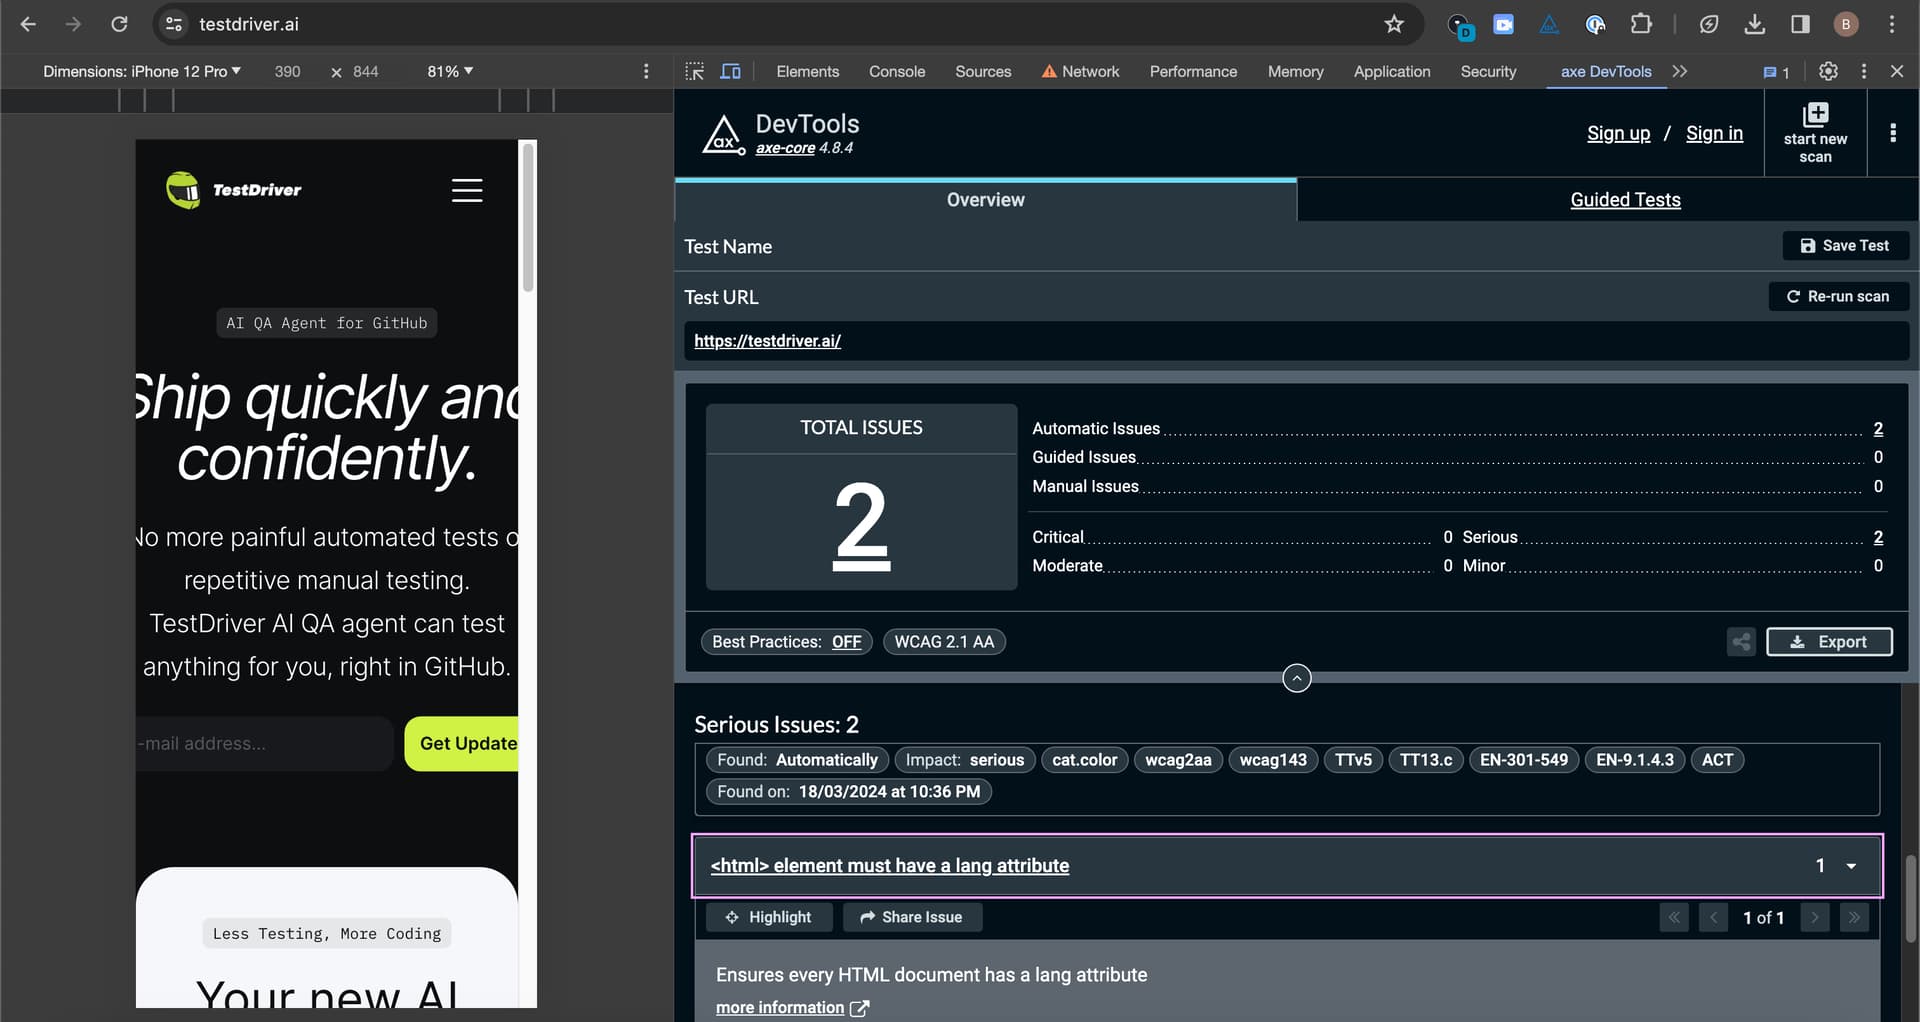This screenshot has height=1022, width=1920.
Task: Click the Sign in link
Action: pos(1714,133)
